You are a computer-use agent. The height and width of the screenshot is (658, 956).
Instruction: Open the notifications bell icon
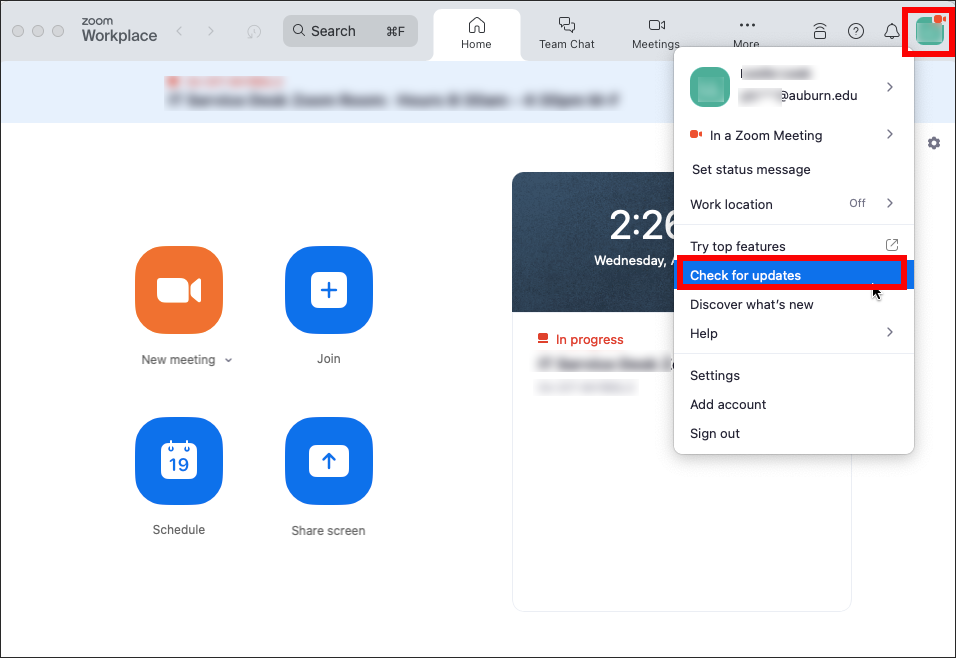pos(892,31)
